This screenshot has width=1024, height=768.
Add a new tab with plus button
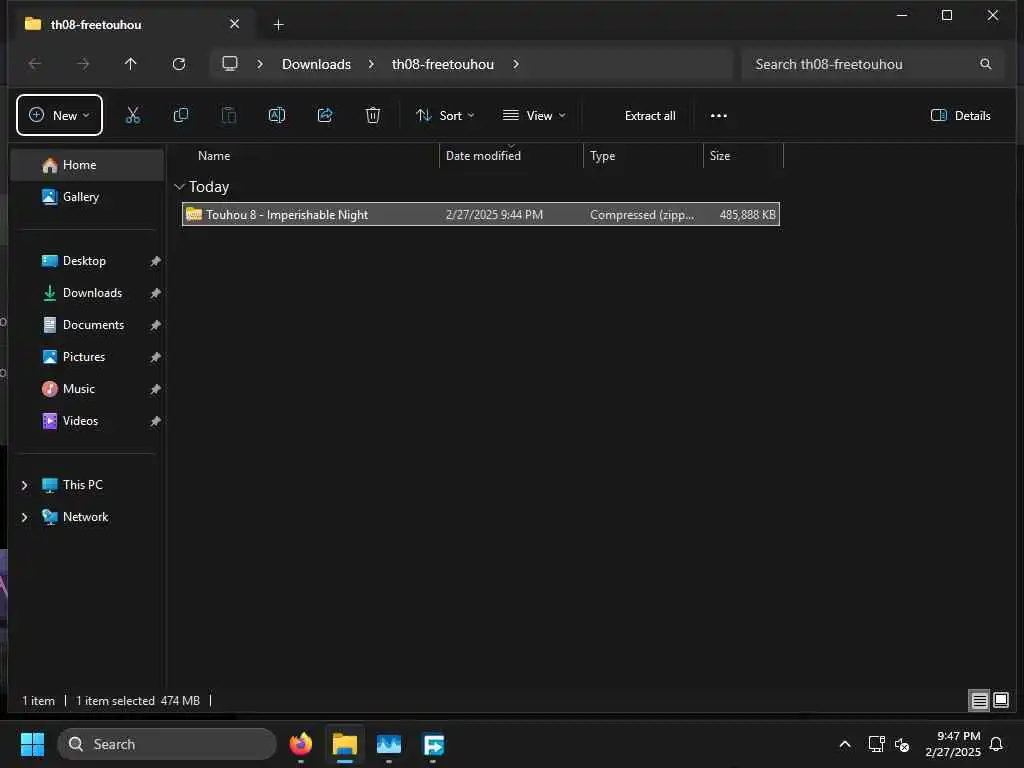[x=278, y=24]
